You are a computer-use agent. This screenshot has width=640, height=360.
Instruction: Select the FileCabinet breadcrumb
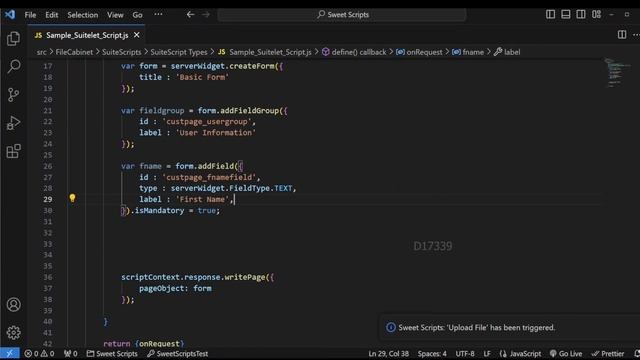tap(74, 52)
